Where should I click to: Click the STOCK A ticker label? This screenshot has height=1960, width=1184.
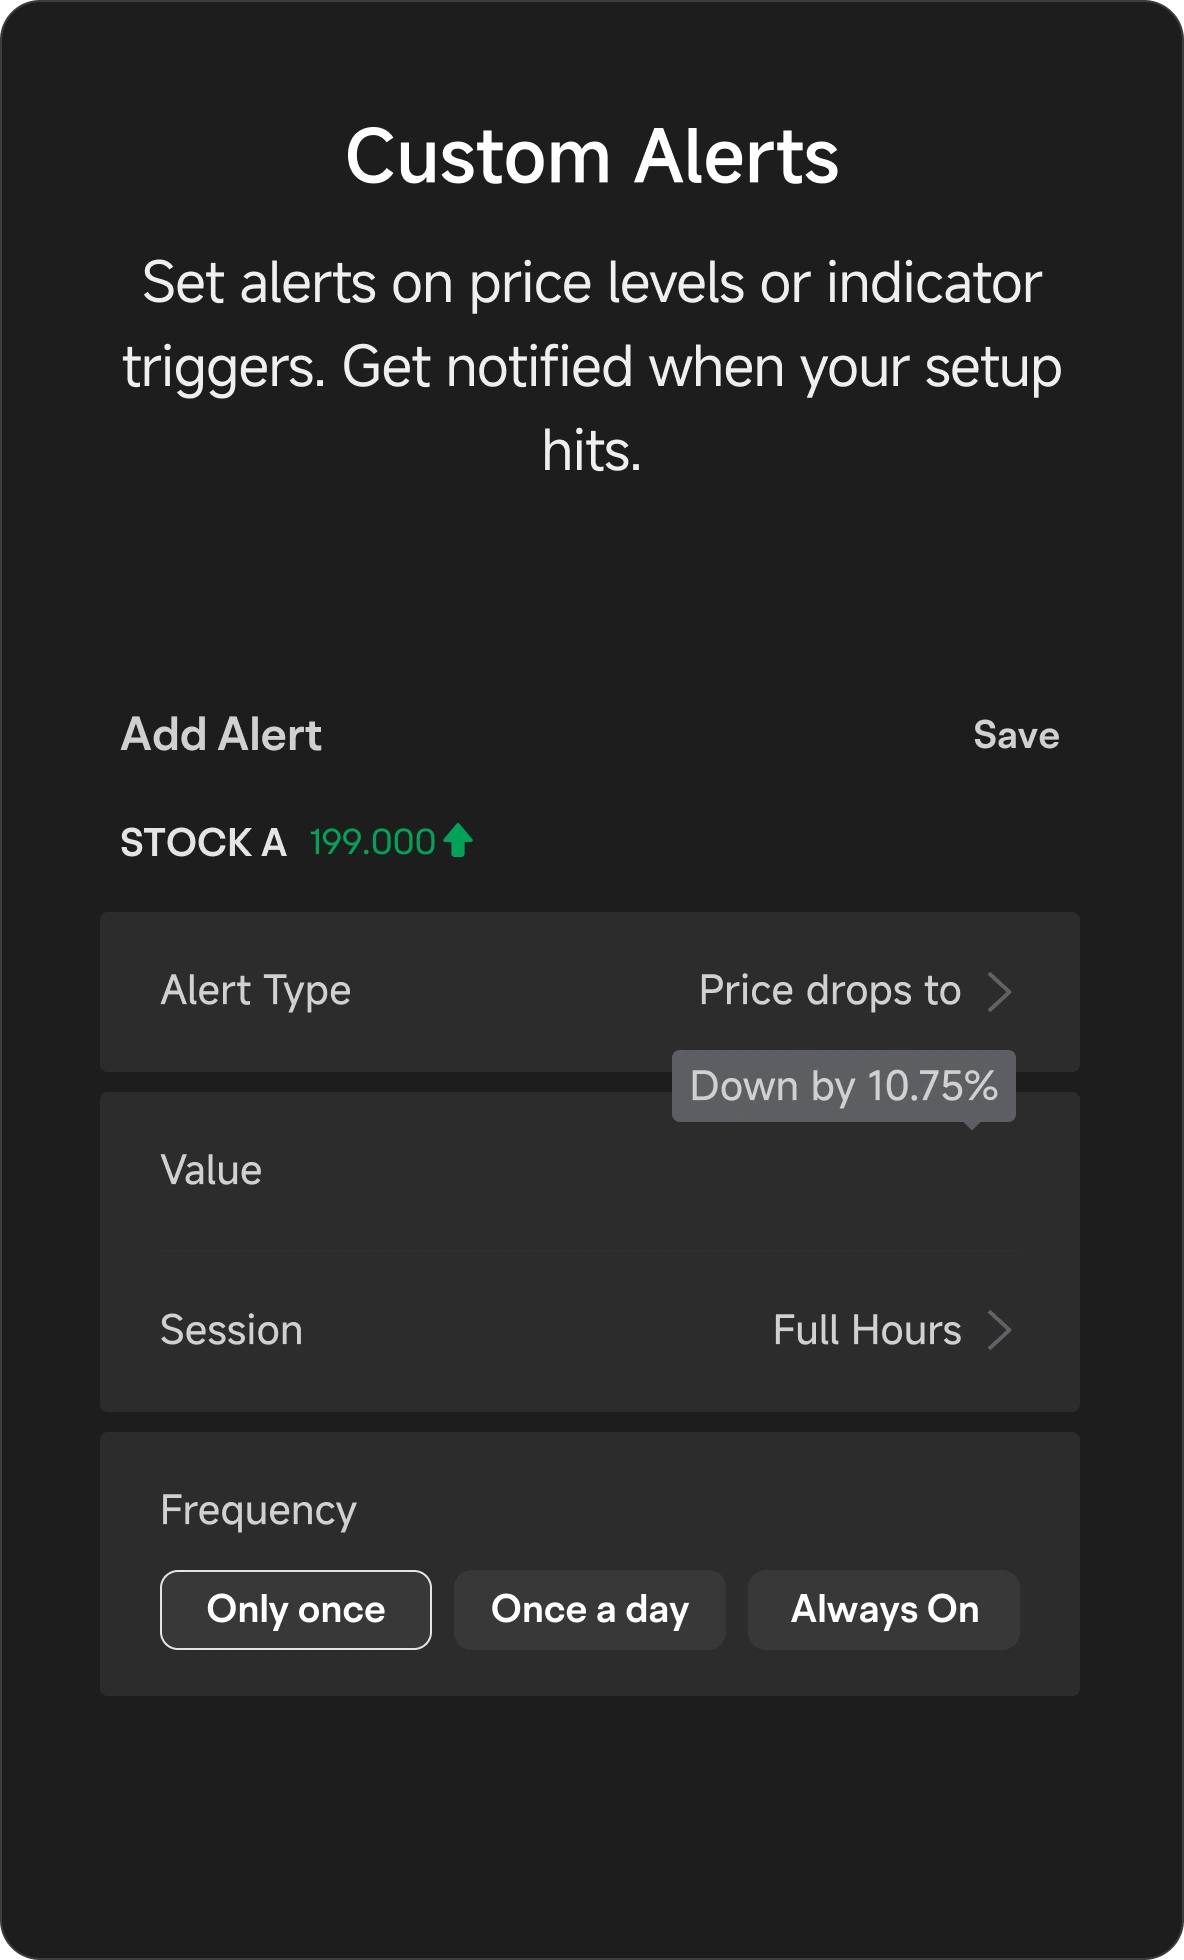click(204, 842)
